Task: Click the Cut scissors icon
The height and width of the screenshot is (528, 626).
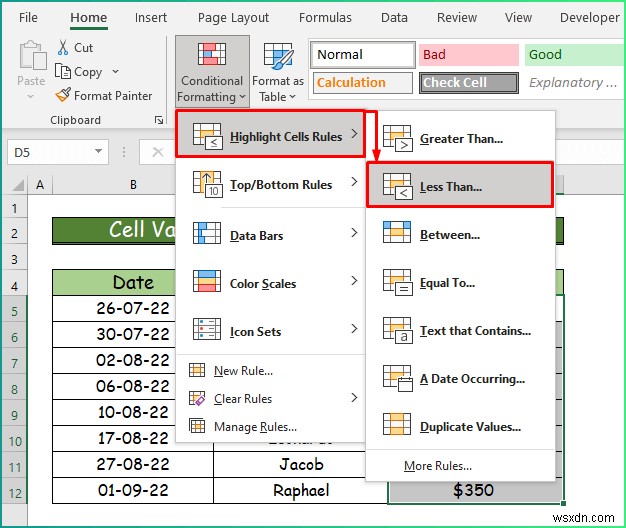Action: click(63, 47)
